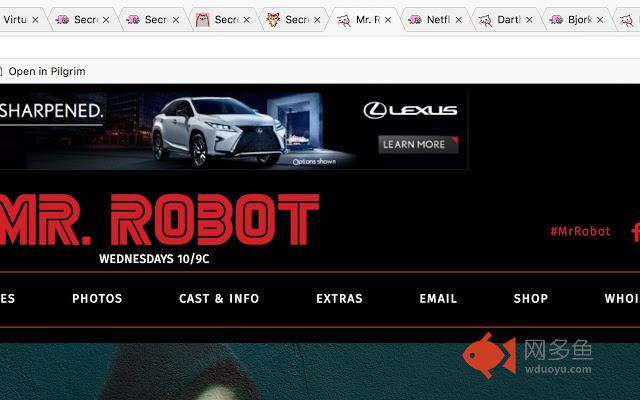Screen dimensions: 640x400
Task: Close the Dart tab
Action: (x=529, y=20)
